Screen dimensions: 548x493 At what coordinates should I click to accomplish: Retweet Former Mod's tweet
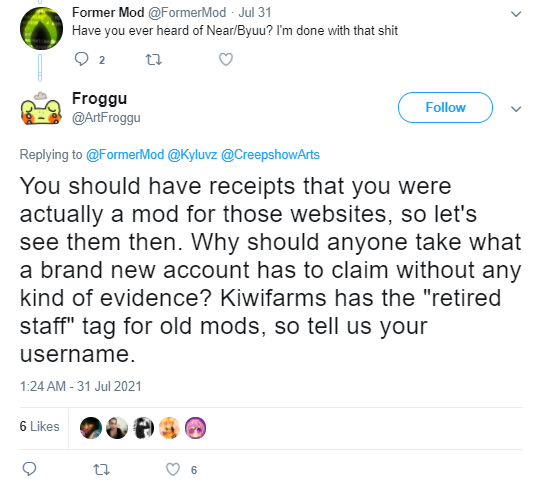pyautogui.click(x=153, y=60)
